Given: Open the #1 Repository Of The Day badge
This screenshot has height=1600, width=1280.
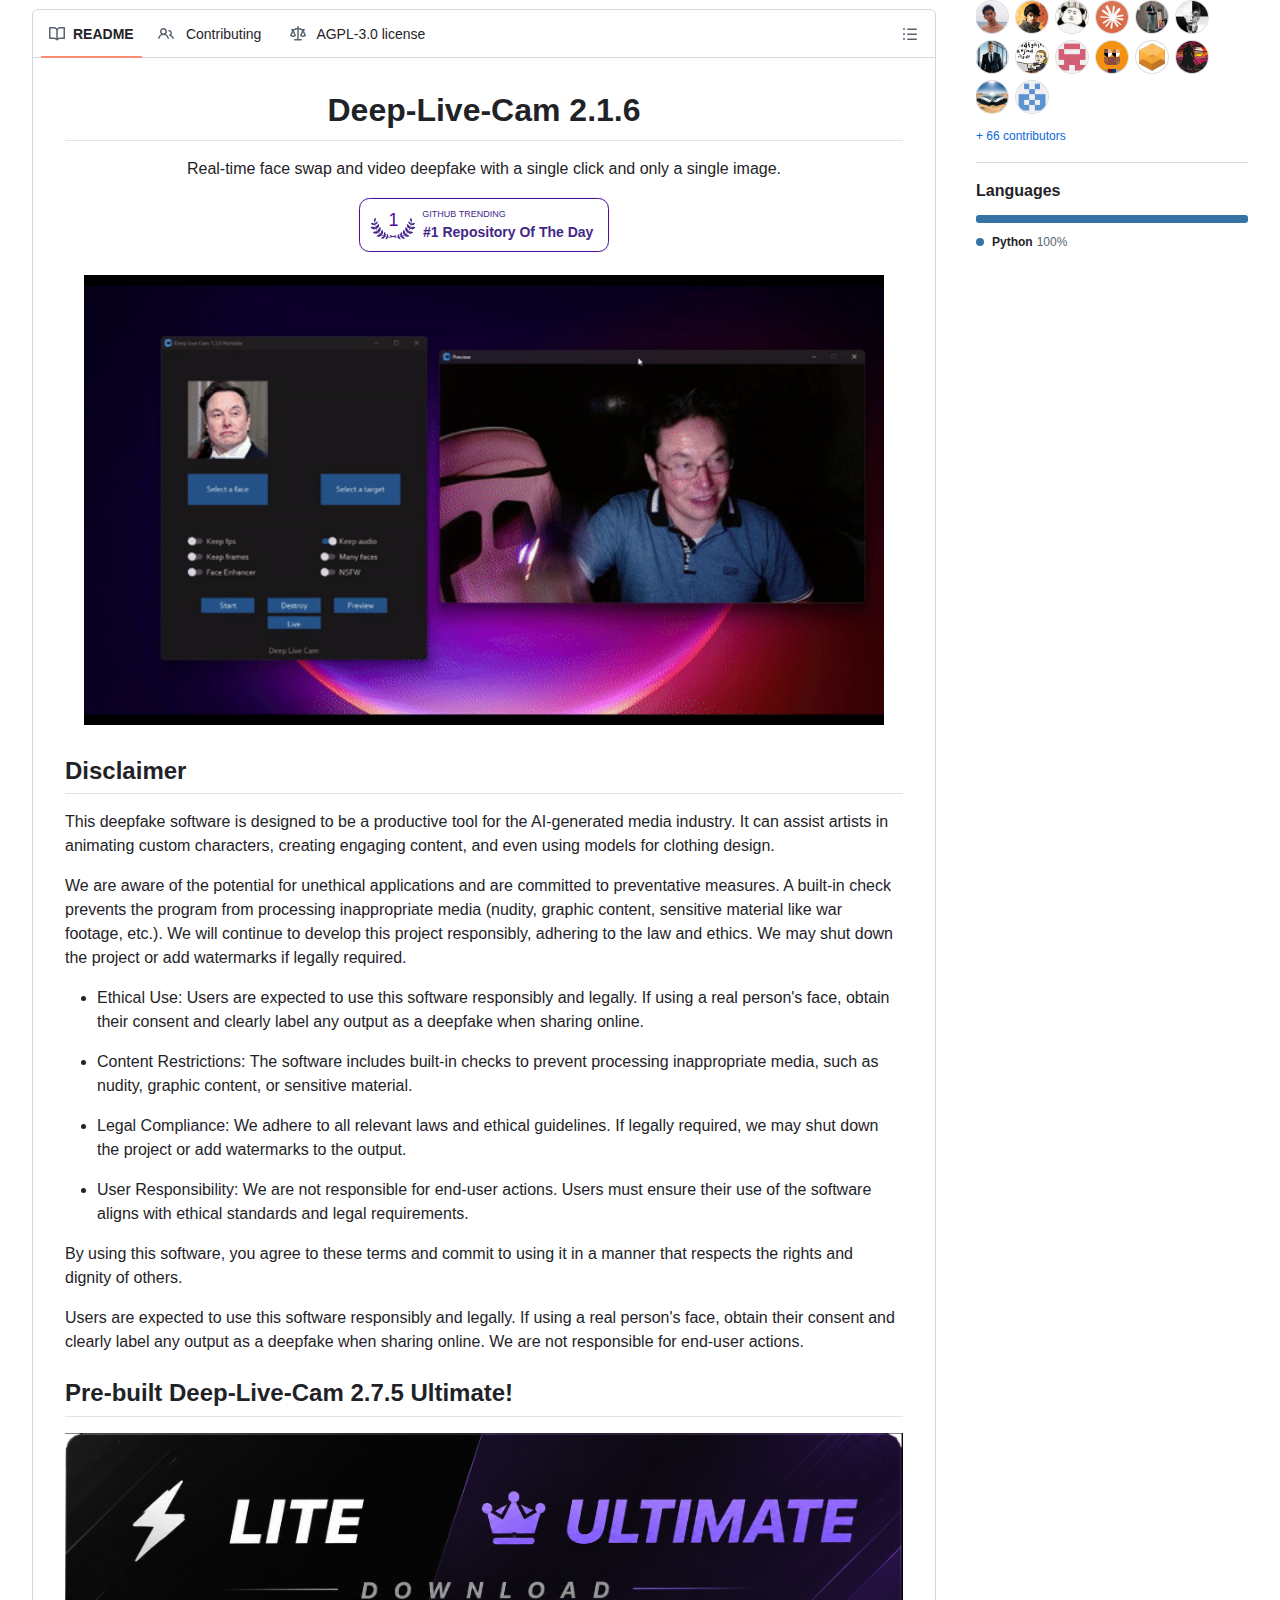Looking at the screenshot, I should click(484, 225).
